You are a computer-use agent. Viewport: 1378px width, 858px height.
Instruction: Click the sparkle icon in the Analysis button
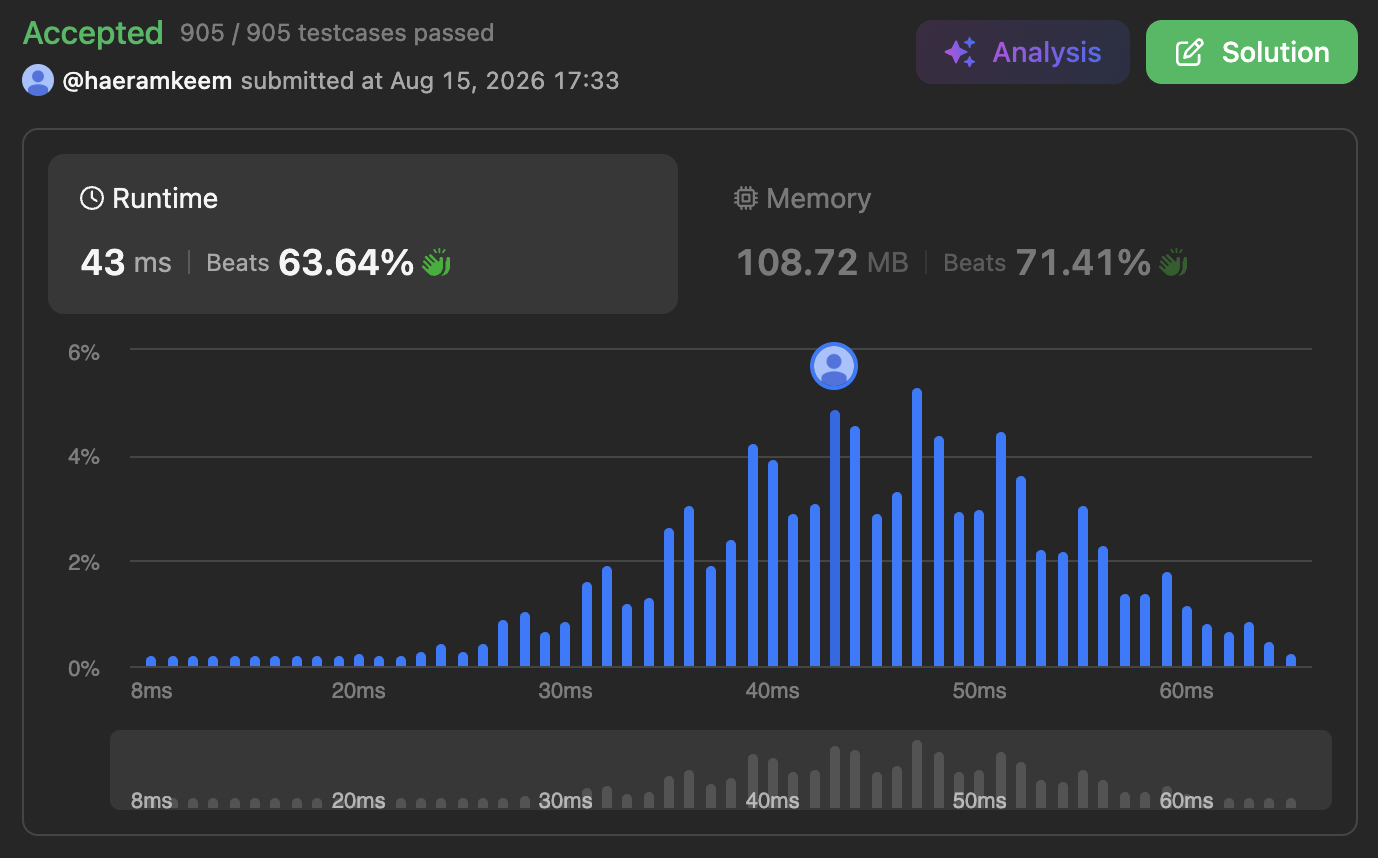(960, 52)
